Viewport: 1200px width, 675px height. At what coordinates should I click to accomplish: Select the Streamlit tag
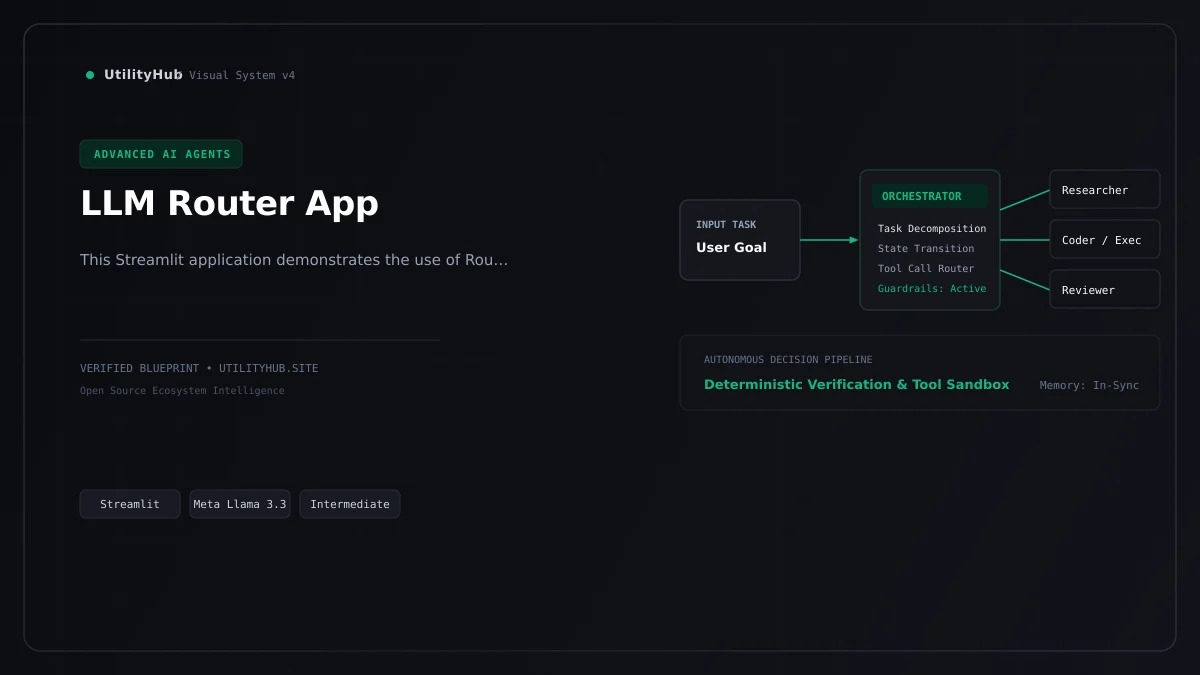(x=130, y=504)
